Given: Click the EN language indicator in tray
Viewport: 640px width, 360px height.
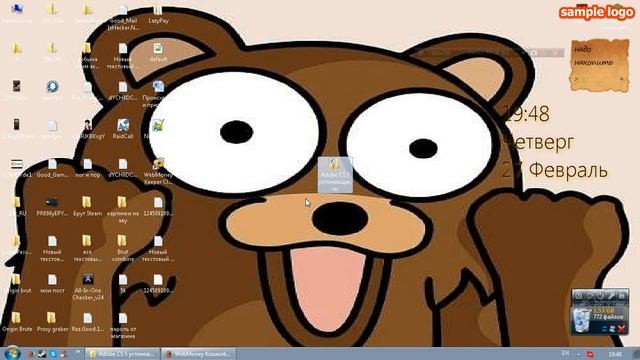Looking at the screenshot, I should [565, 353].
